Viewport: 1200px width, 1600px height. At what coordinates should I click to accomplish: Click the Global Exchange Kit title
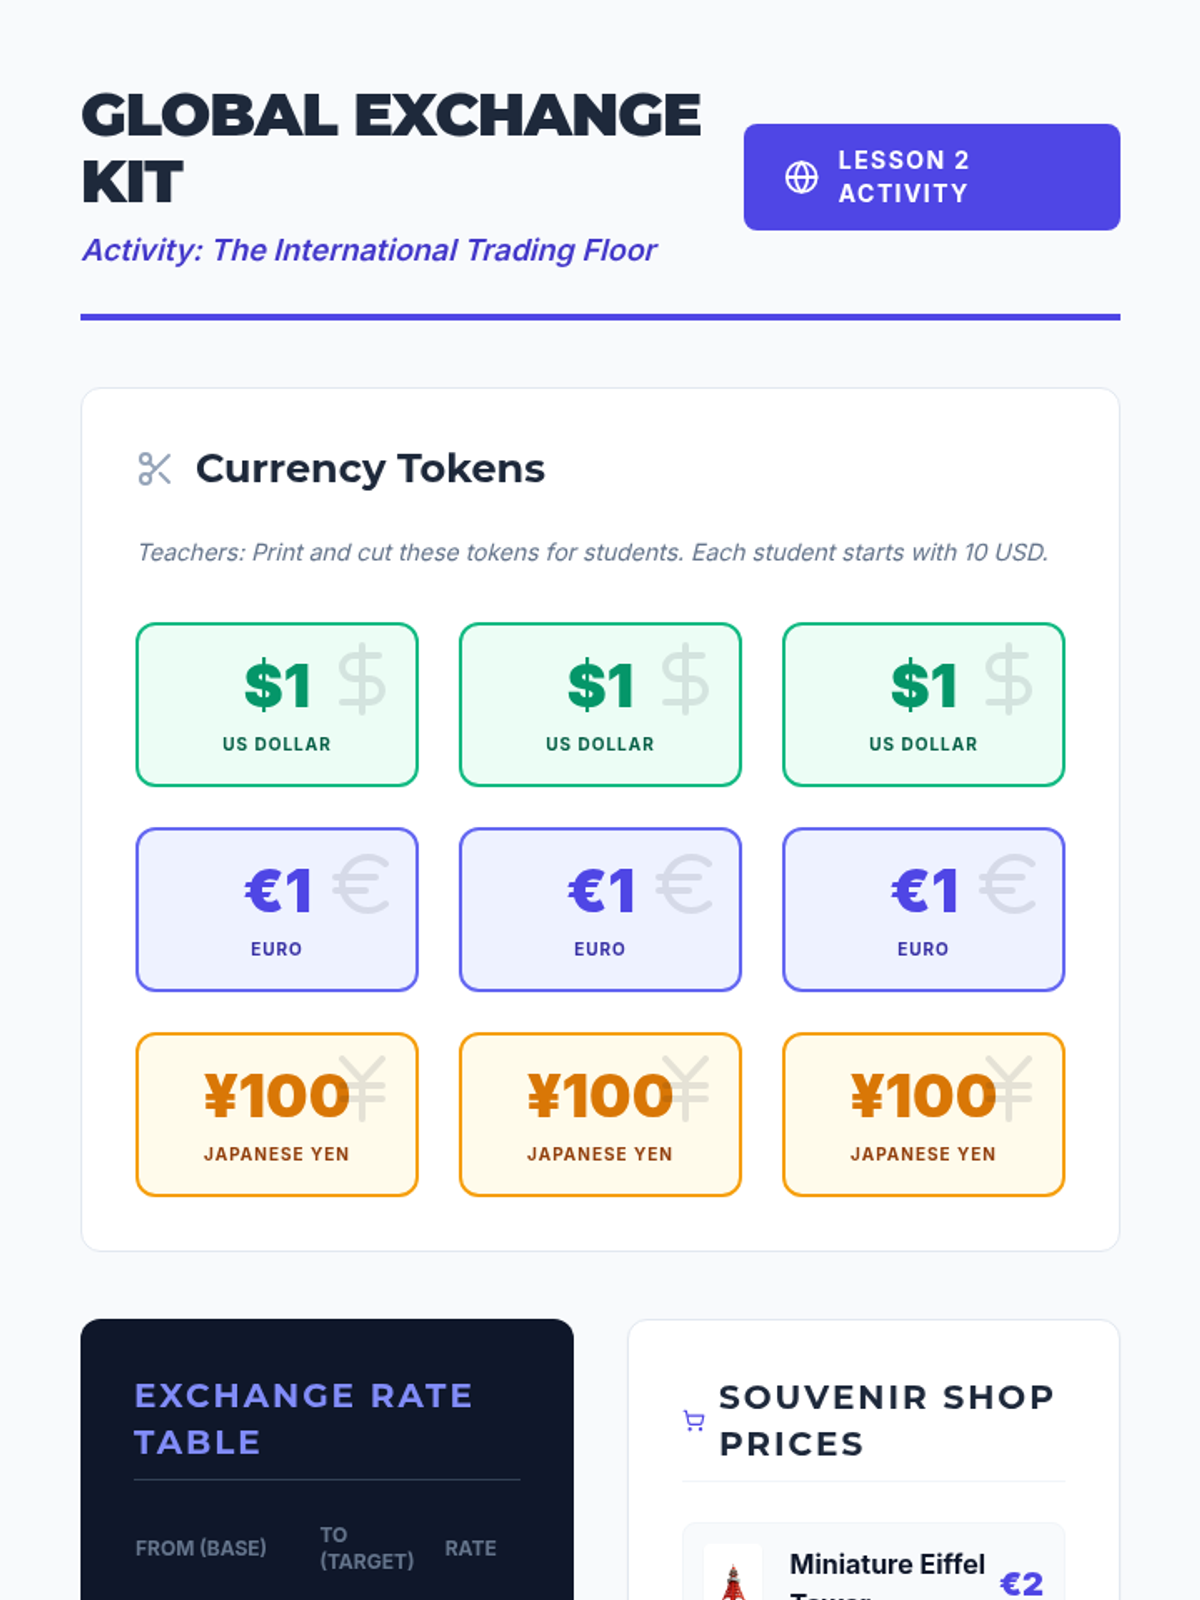pos(390,147)
